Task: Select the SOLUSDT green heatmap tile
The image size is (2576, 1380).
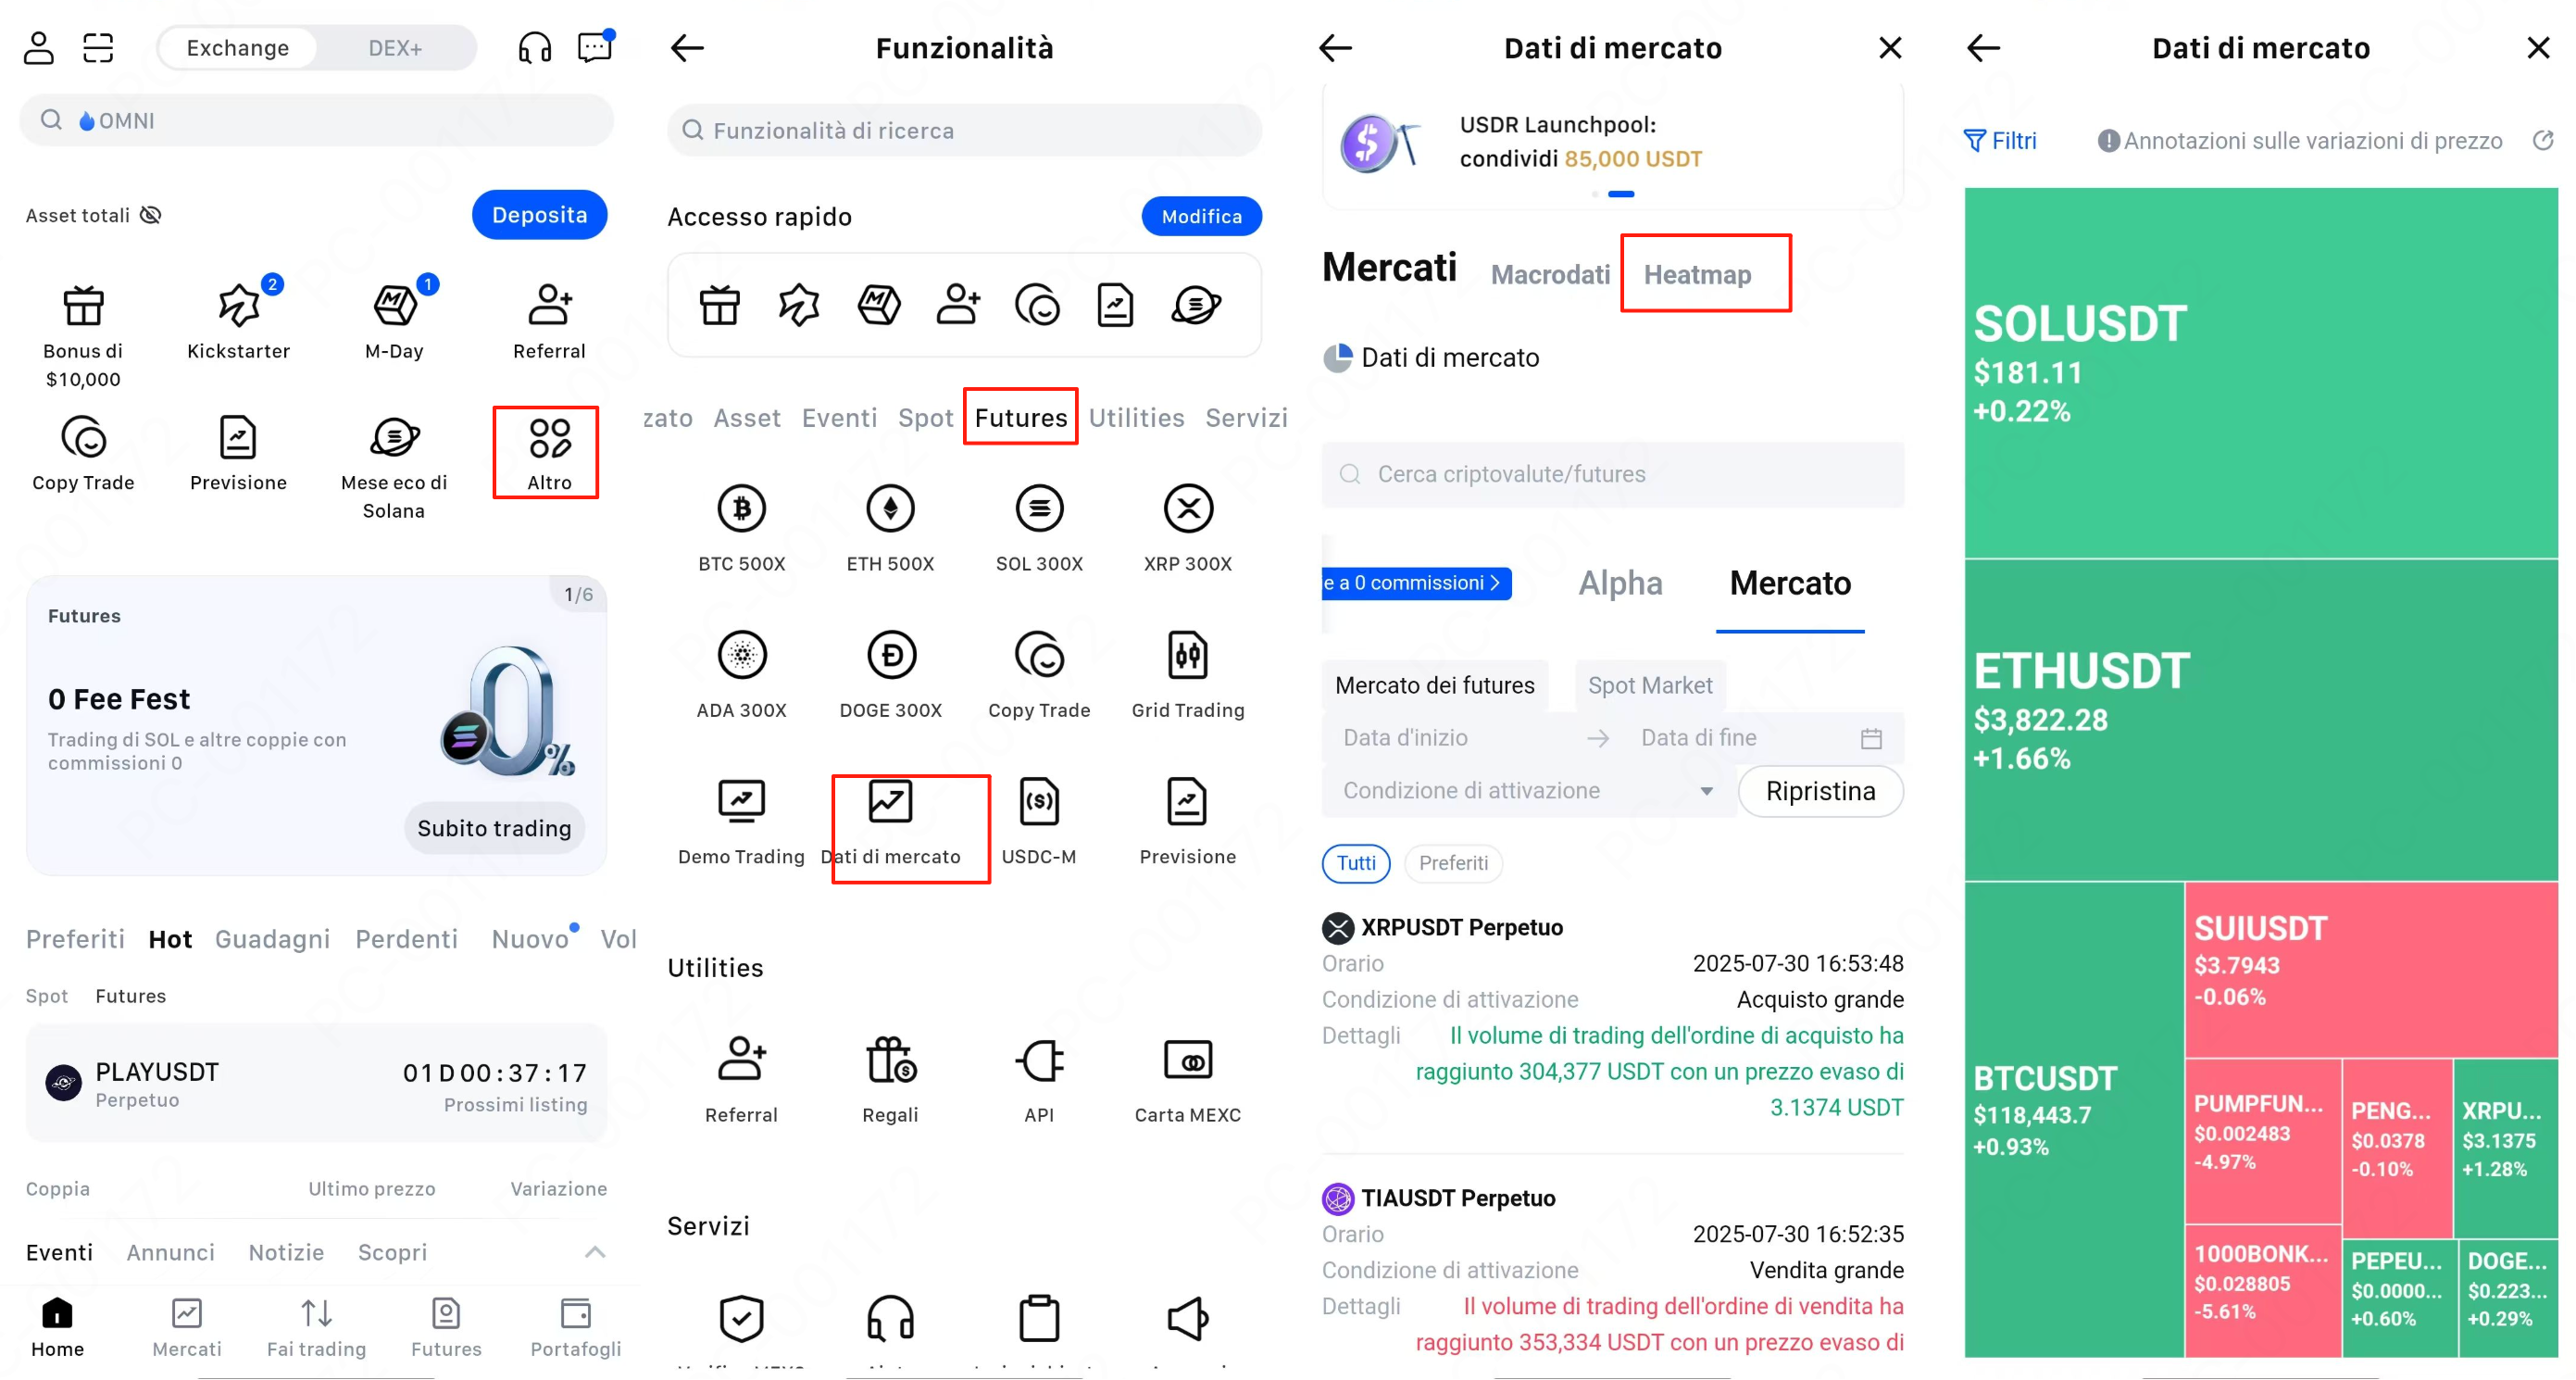Action: pos(2260,373)
